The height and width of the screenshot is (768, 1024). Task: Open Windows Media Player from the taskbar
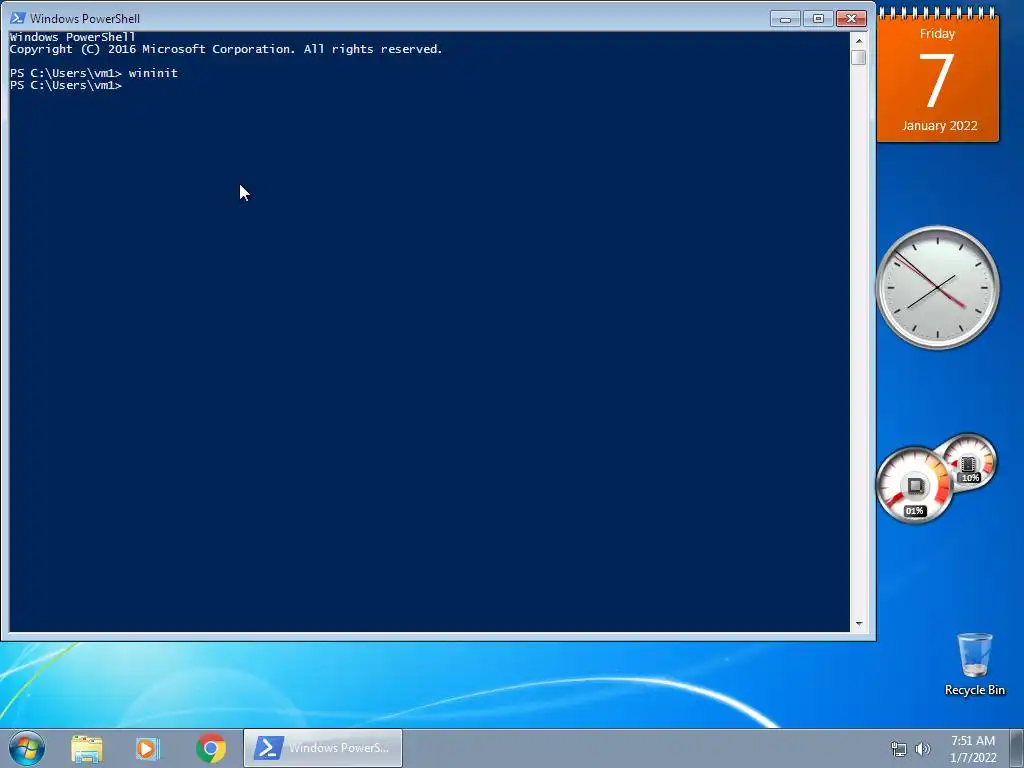coord(148,748)
